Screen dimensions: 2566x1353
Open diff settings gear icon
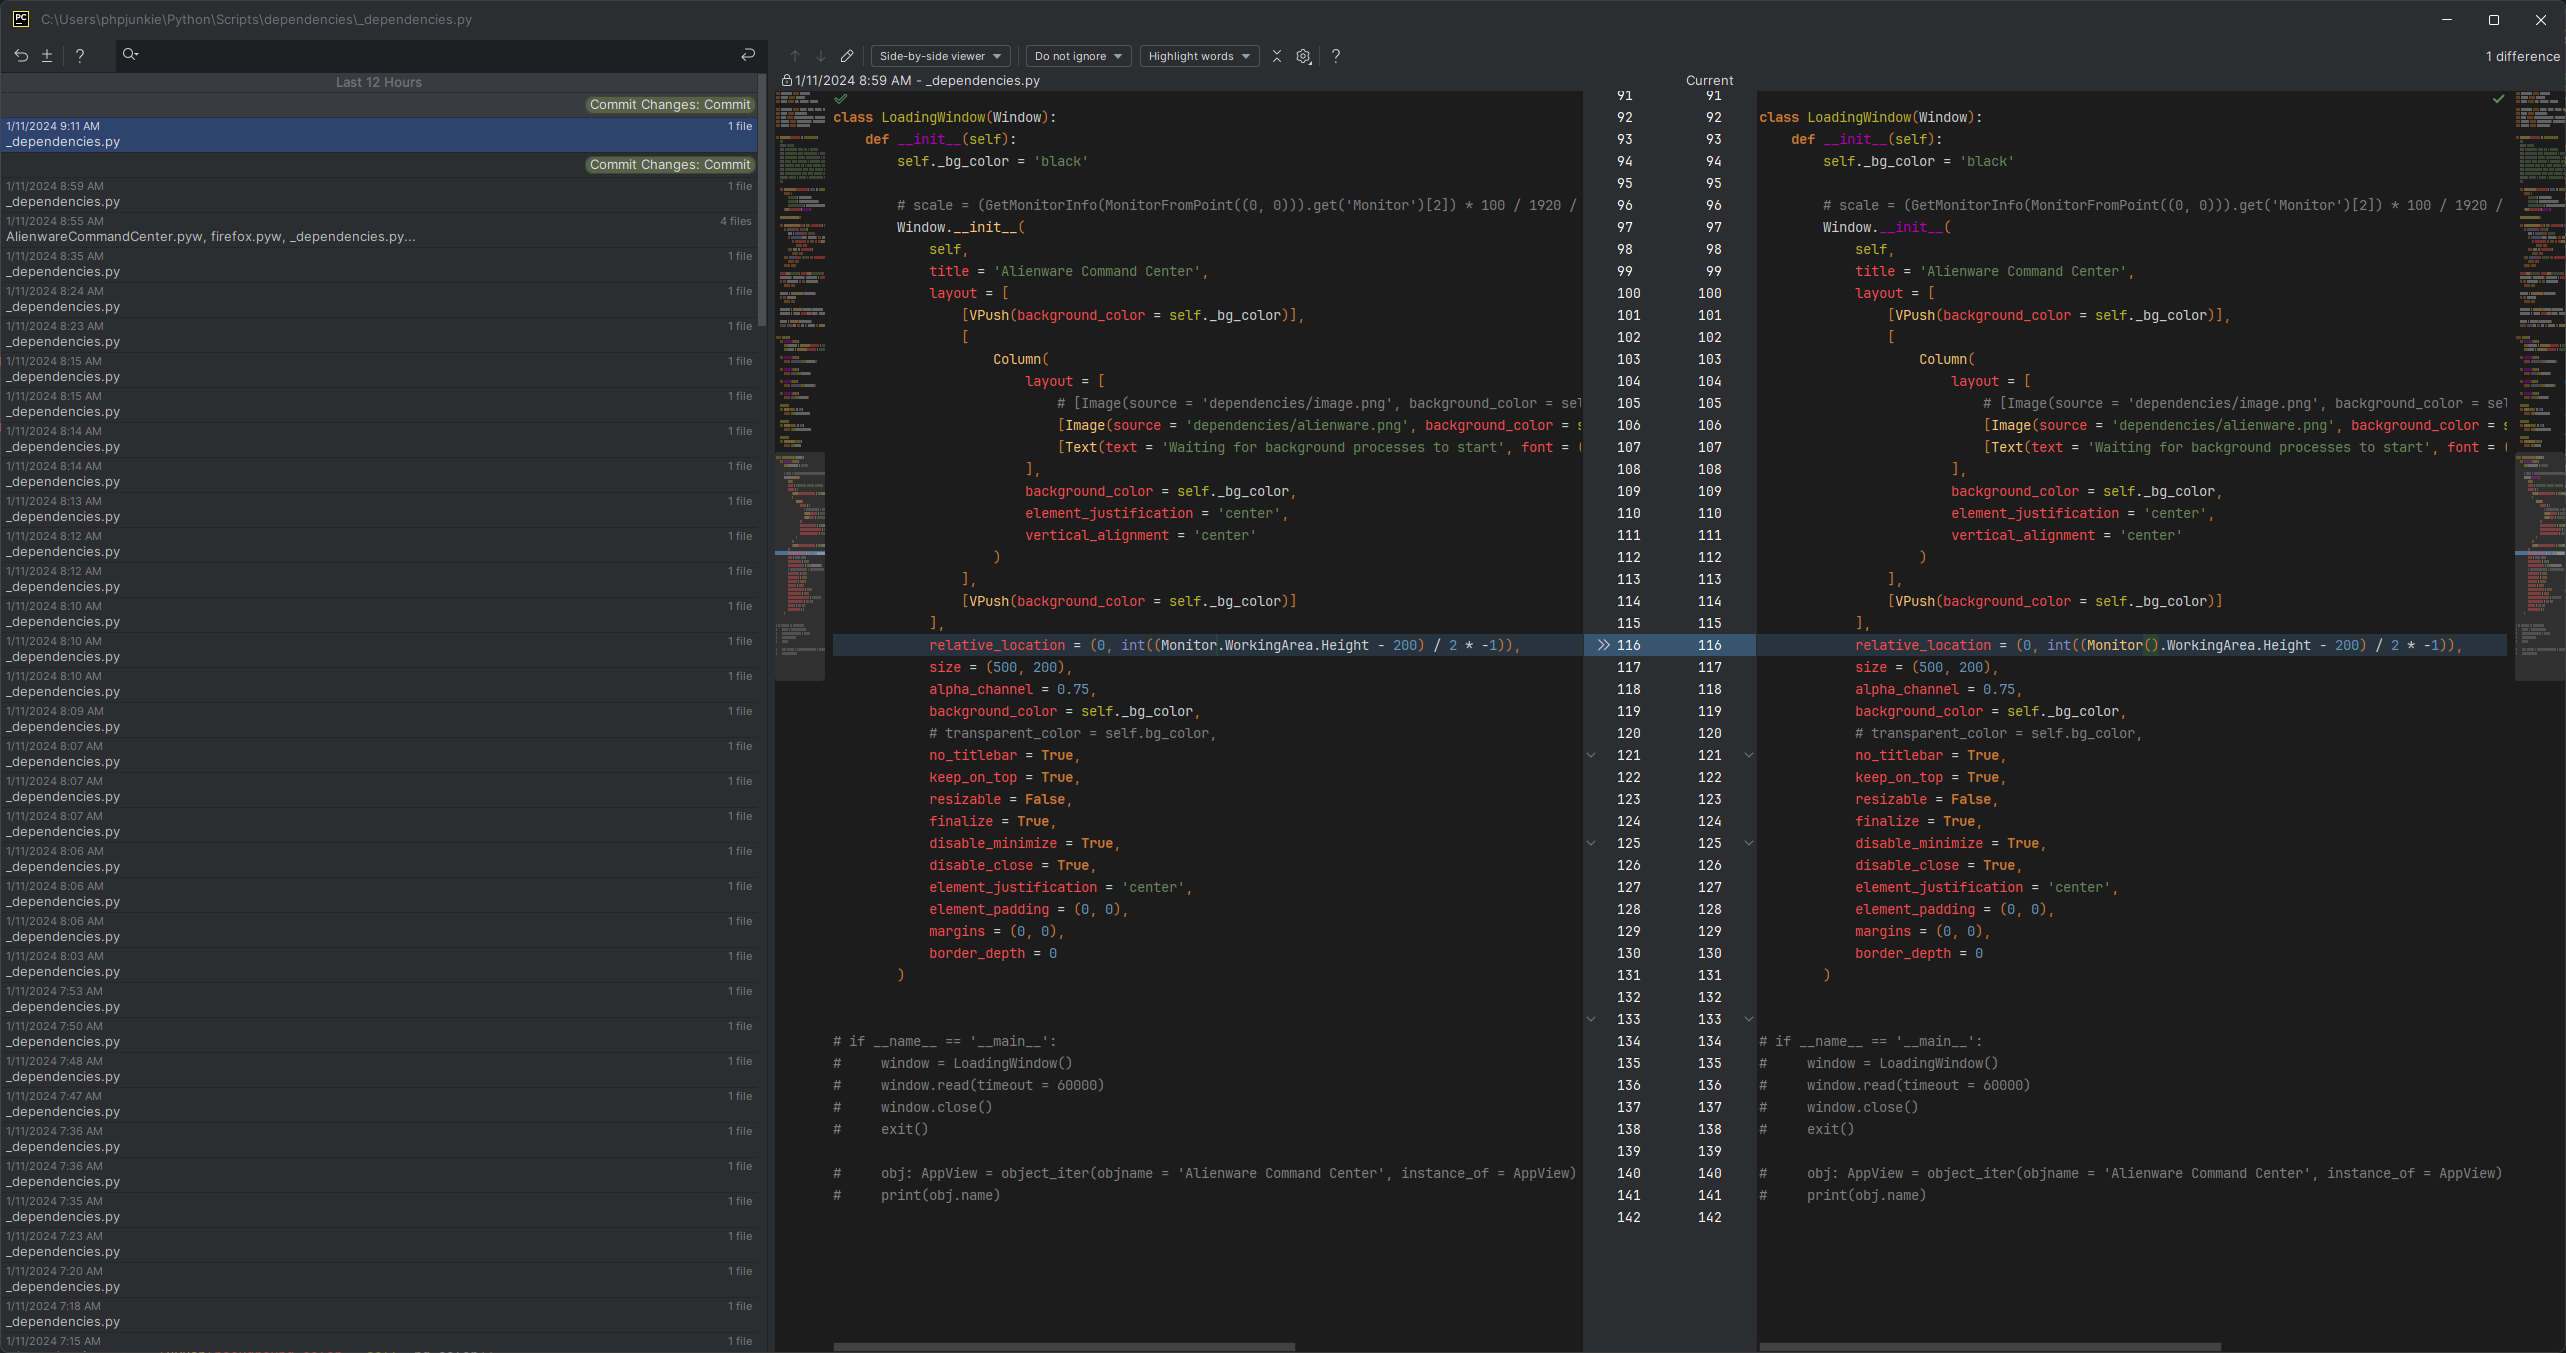(1304, 56)
